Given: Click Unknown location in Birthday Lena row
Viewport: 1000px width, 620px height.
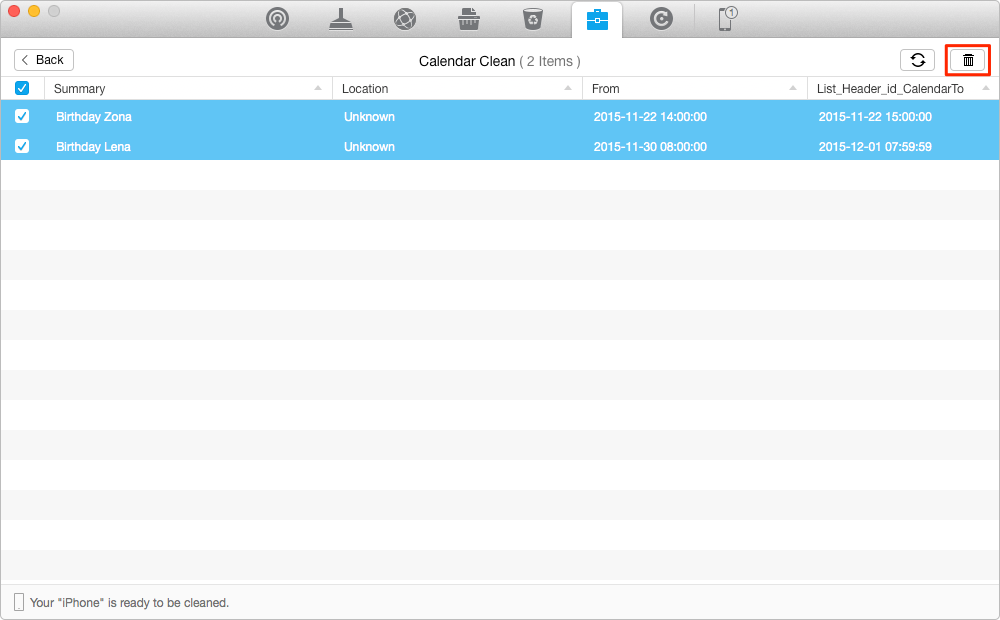Looking at the screenshot, I should coord(369,147).
